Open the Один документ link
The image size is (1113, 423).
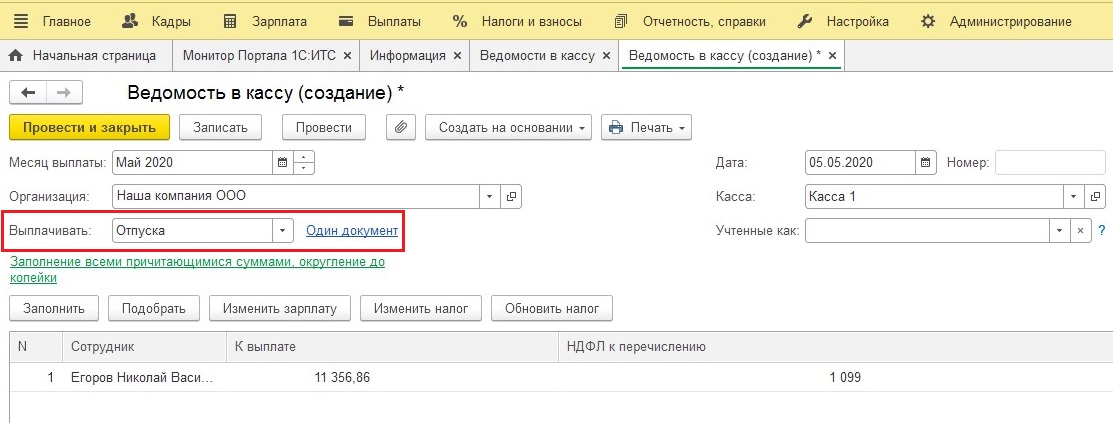[352, 231]
